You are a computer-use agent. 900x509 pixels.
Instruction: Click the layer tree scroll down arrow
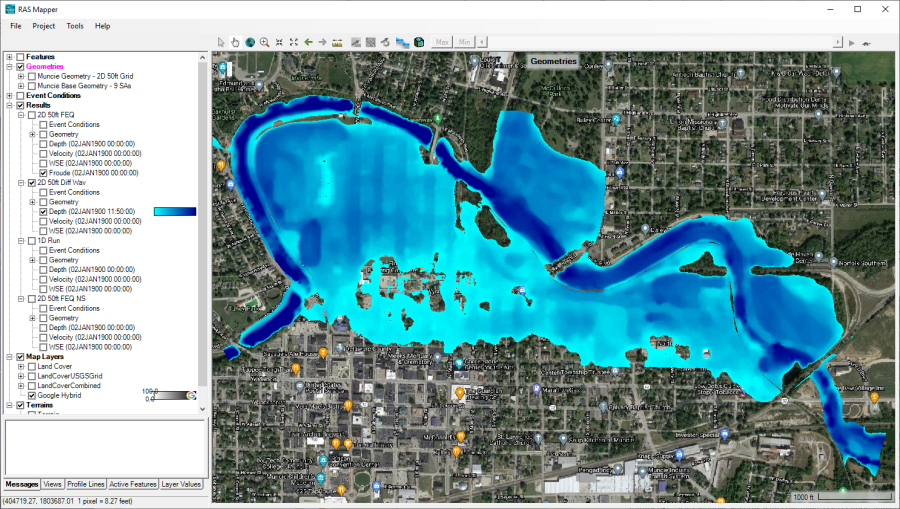click(x=203, y=408)
